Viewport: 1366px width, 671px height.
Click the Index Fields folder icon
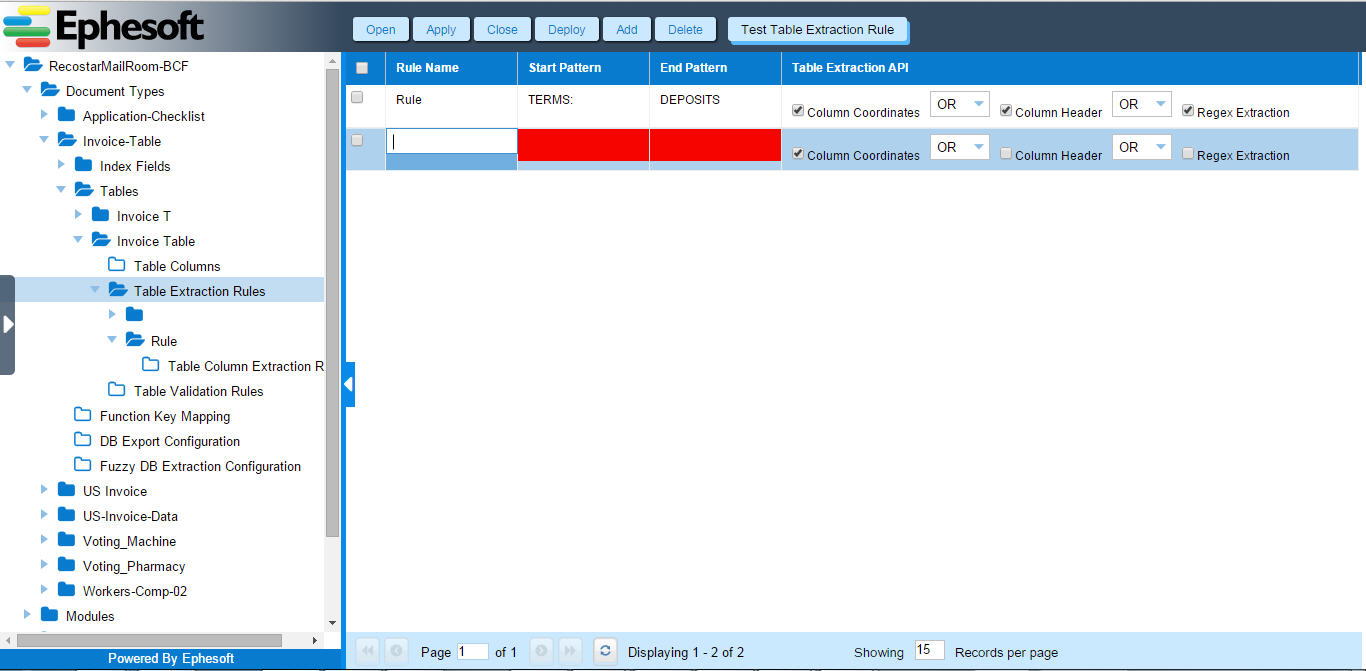click(x=84, y=165)
